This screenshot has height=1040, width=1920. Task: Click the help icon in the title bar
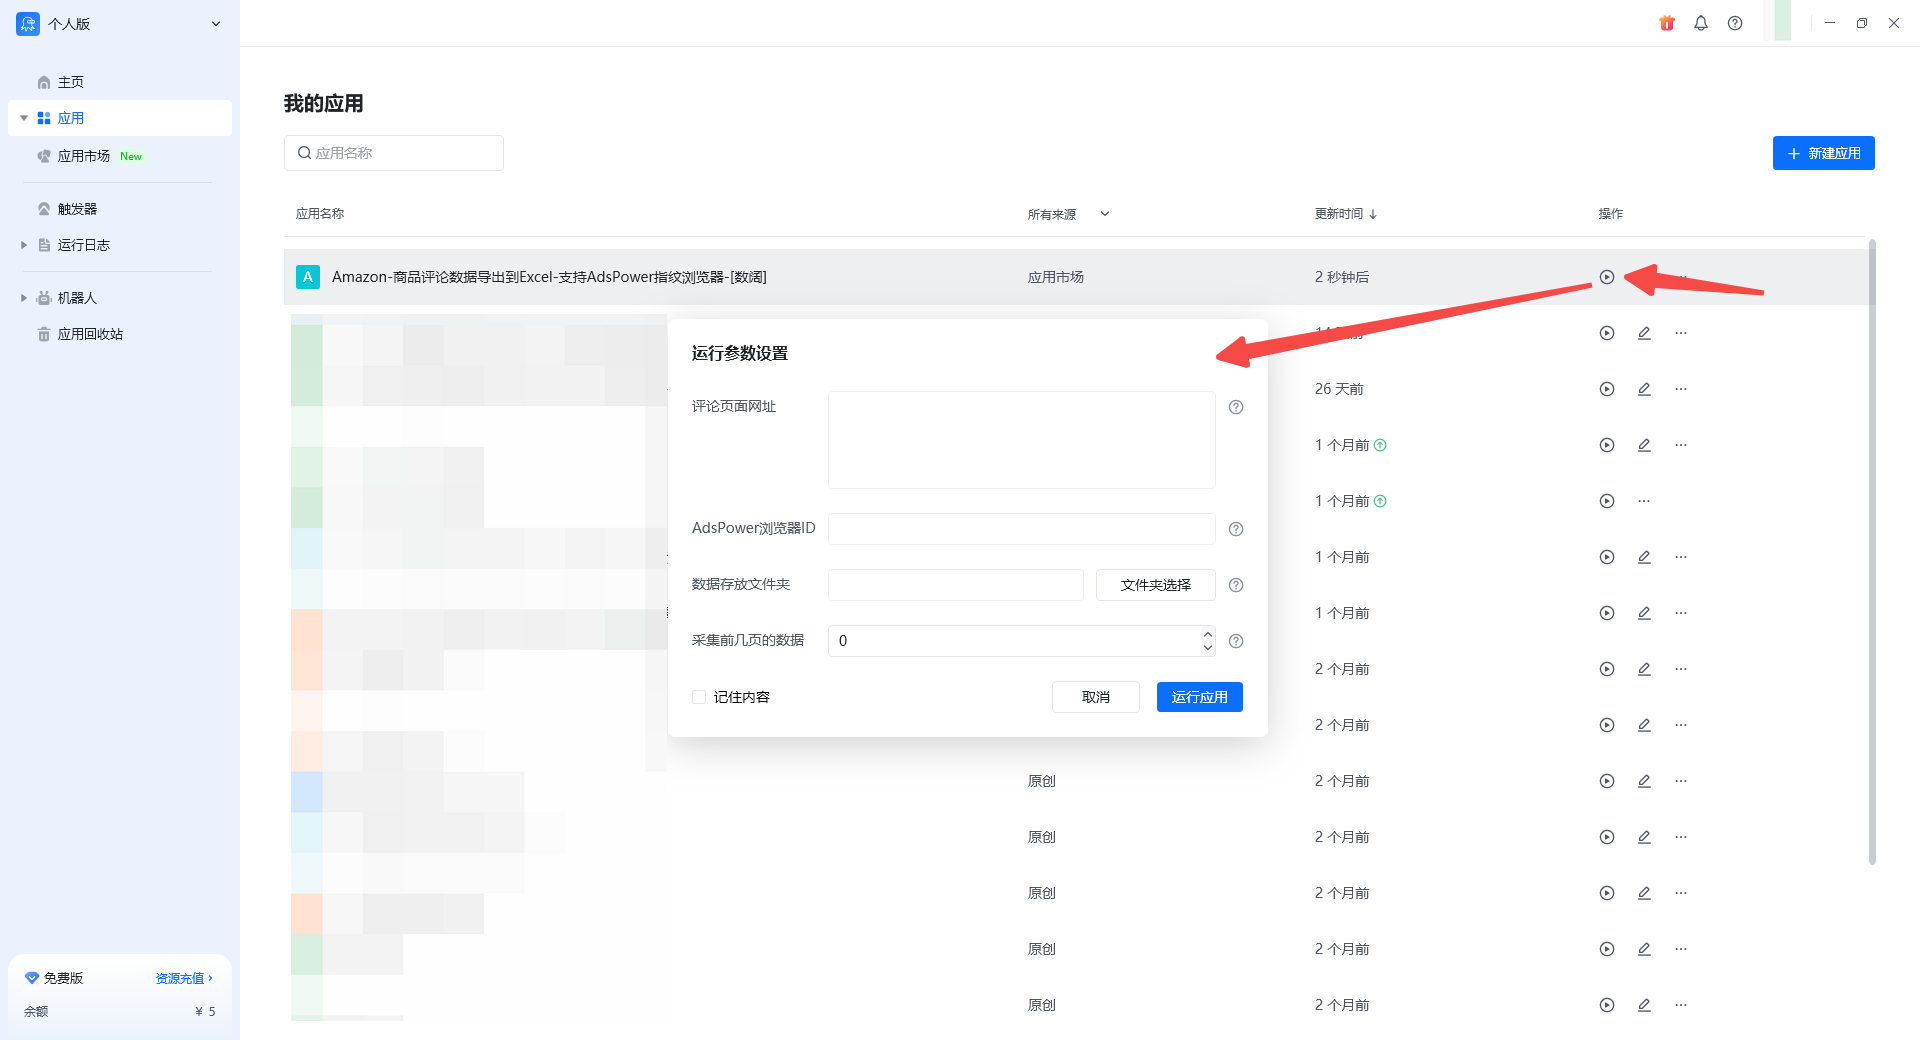click(x=1735, y=23)
